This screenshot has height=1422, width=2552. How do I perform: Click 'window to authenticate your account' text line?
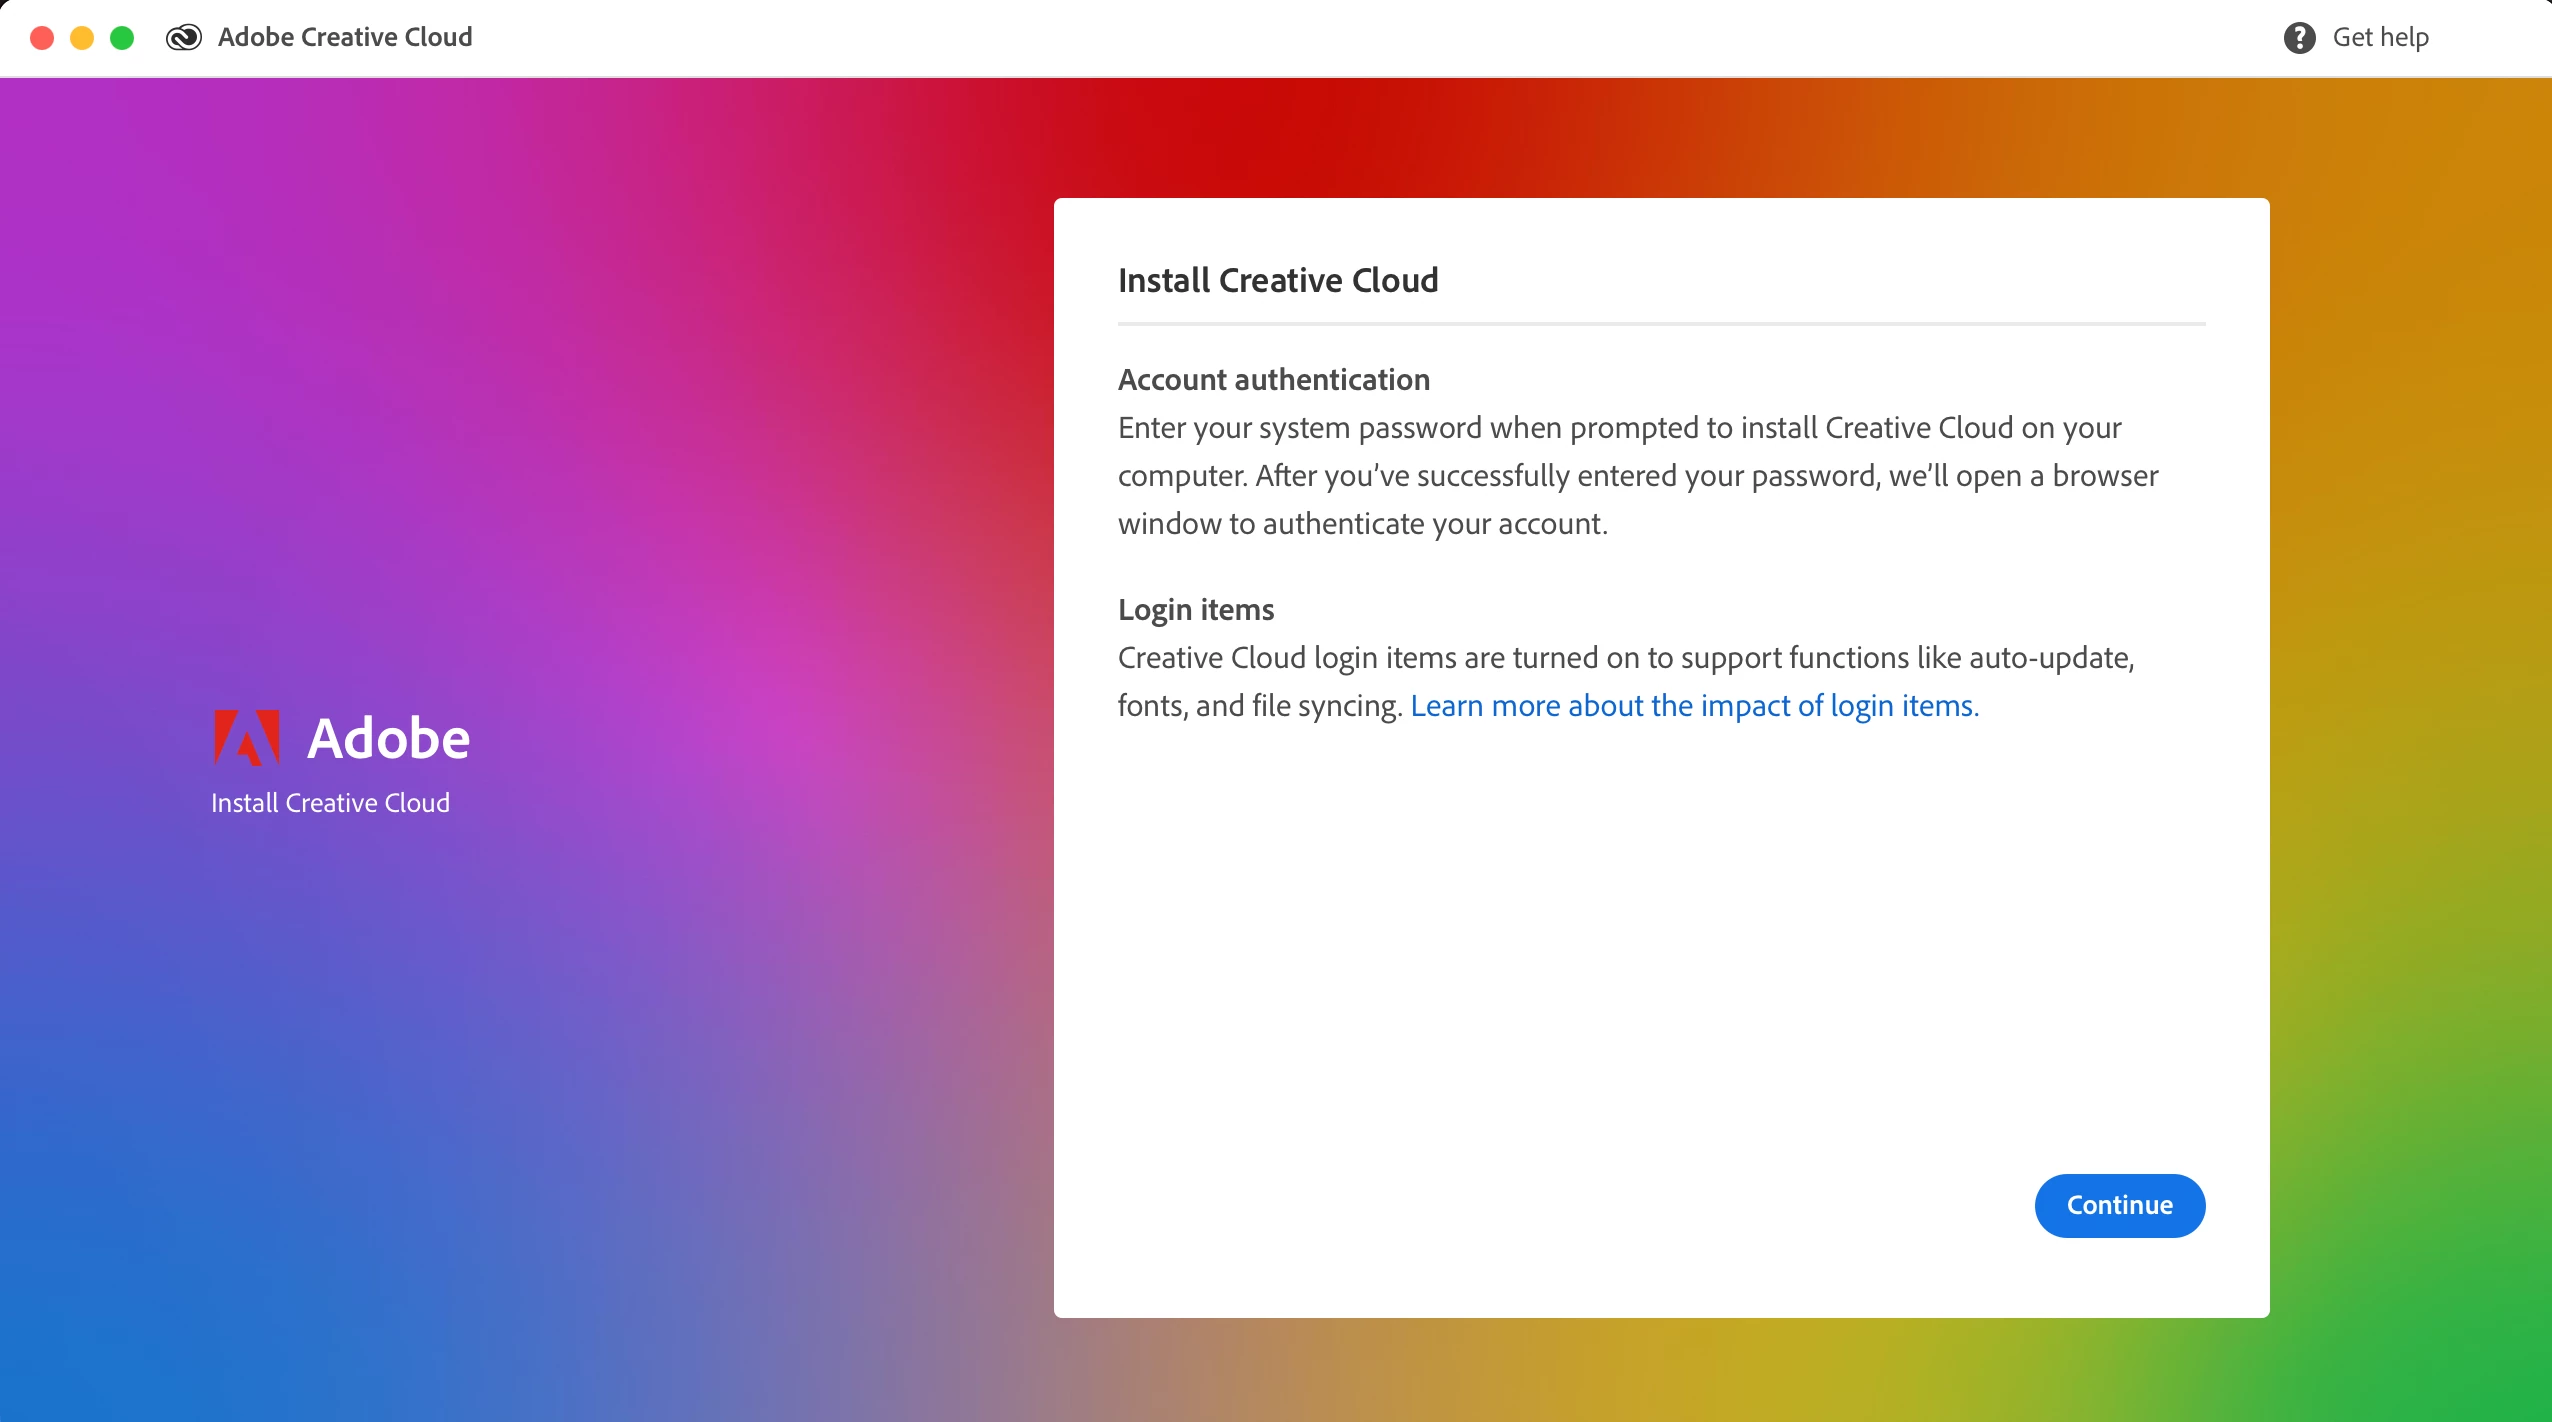(1362, 524)
